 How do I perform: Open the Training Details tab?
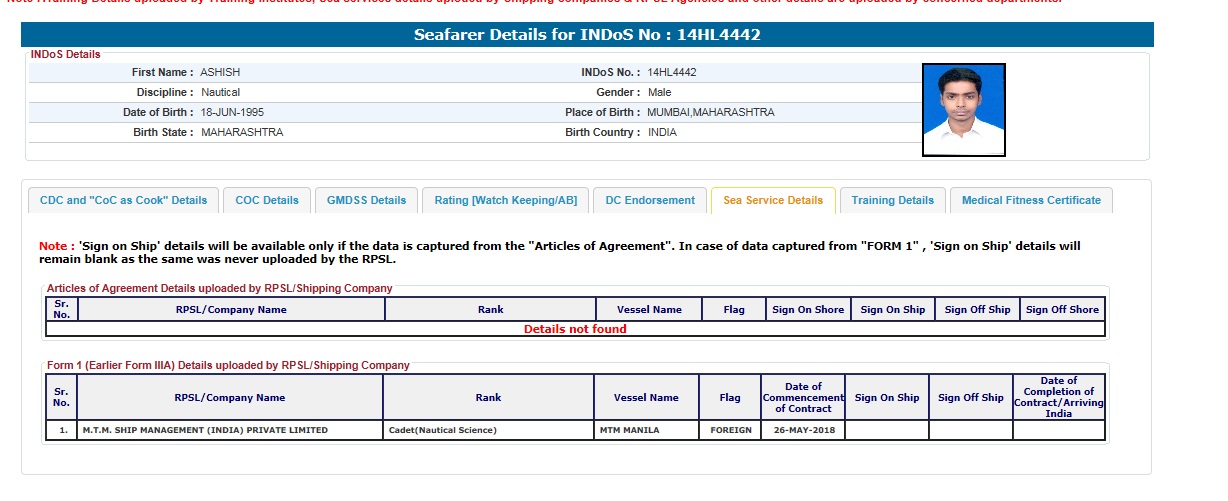click(x=892, y=200)
